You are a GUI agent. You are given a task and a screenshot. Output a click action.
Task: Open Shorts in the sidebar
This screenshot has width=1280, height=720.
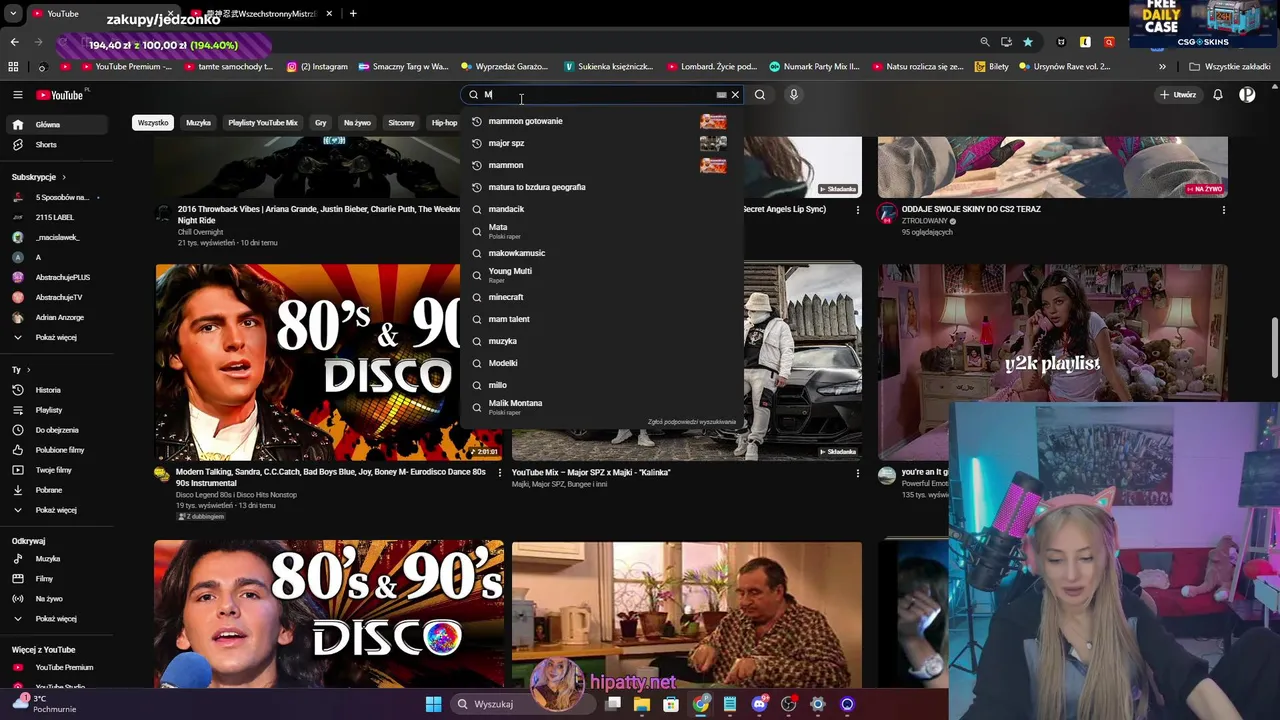click(x=57, y=145)
